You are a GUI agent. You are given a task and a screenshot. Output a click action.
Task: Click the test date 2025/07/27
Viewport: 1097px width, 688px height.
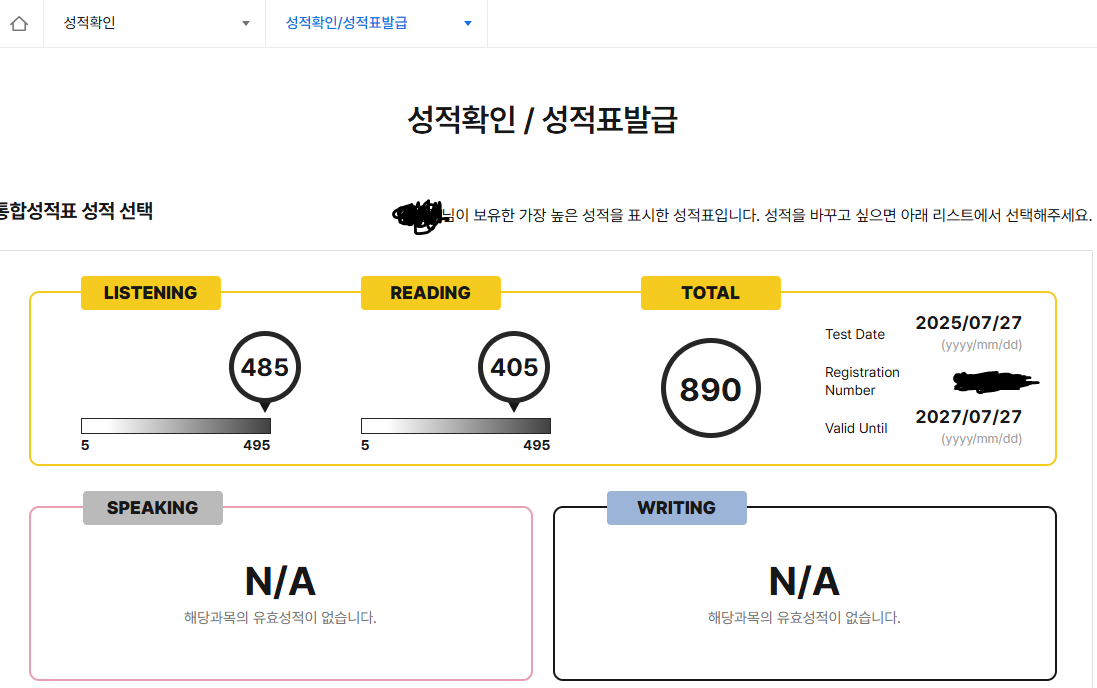pos(968,323)
